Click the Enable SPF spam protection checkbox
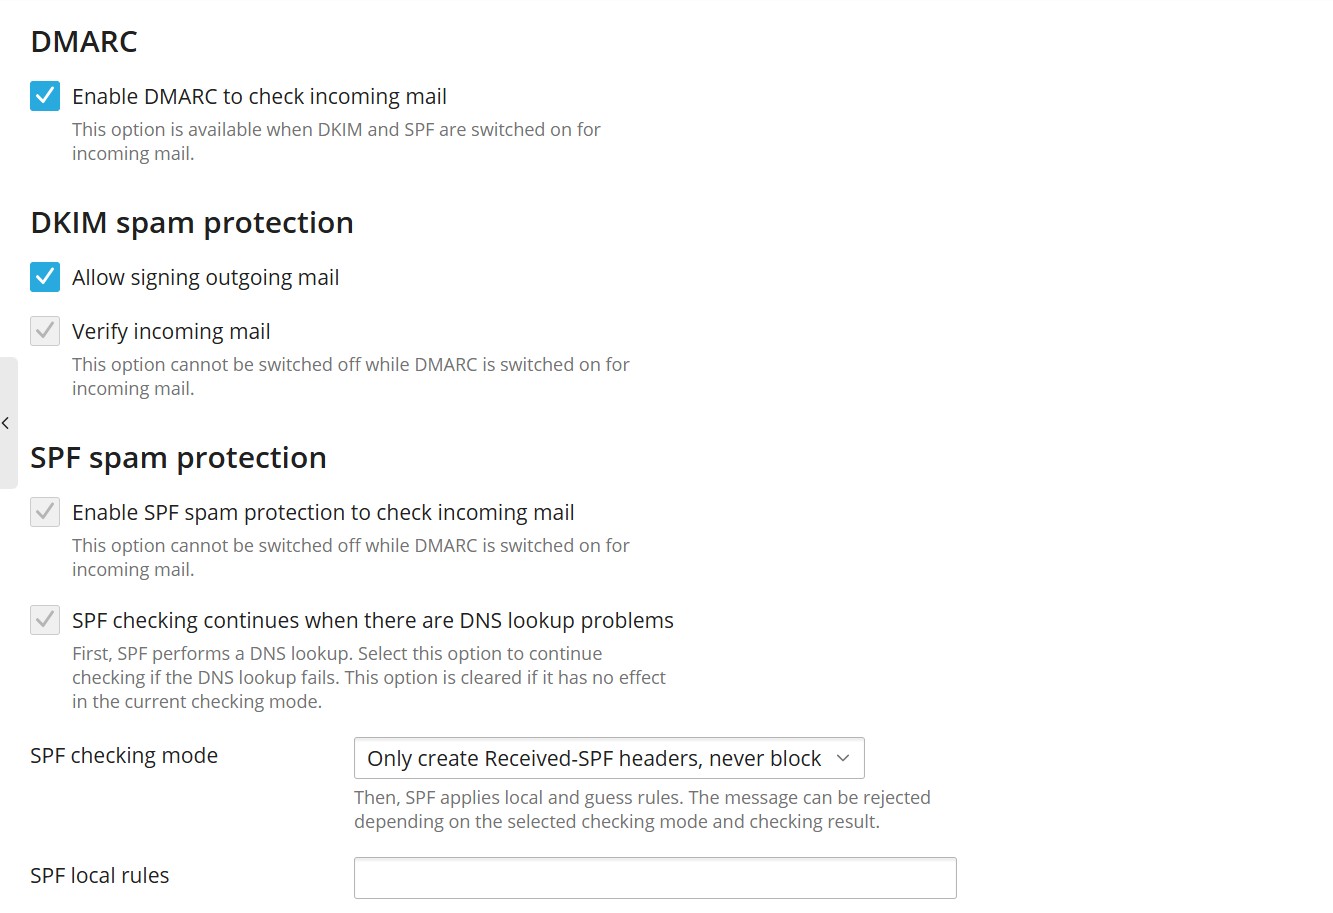 click(x=45, y=512)
